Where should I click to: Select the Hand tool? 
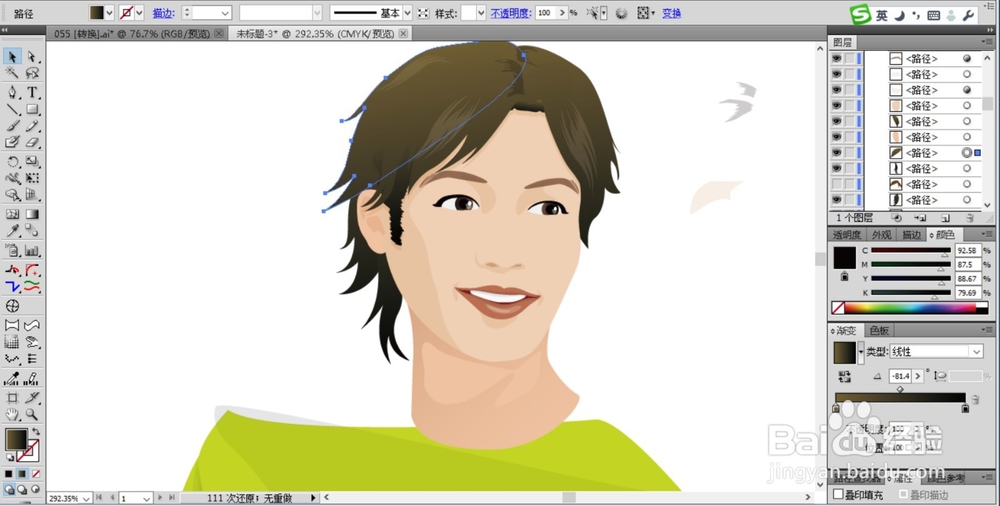click(12, 414)
